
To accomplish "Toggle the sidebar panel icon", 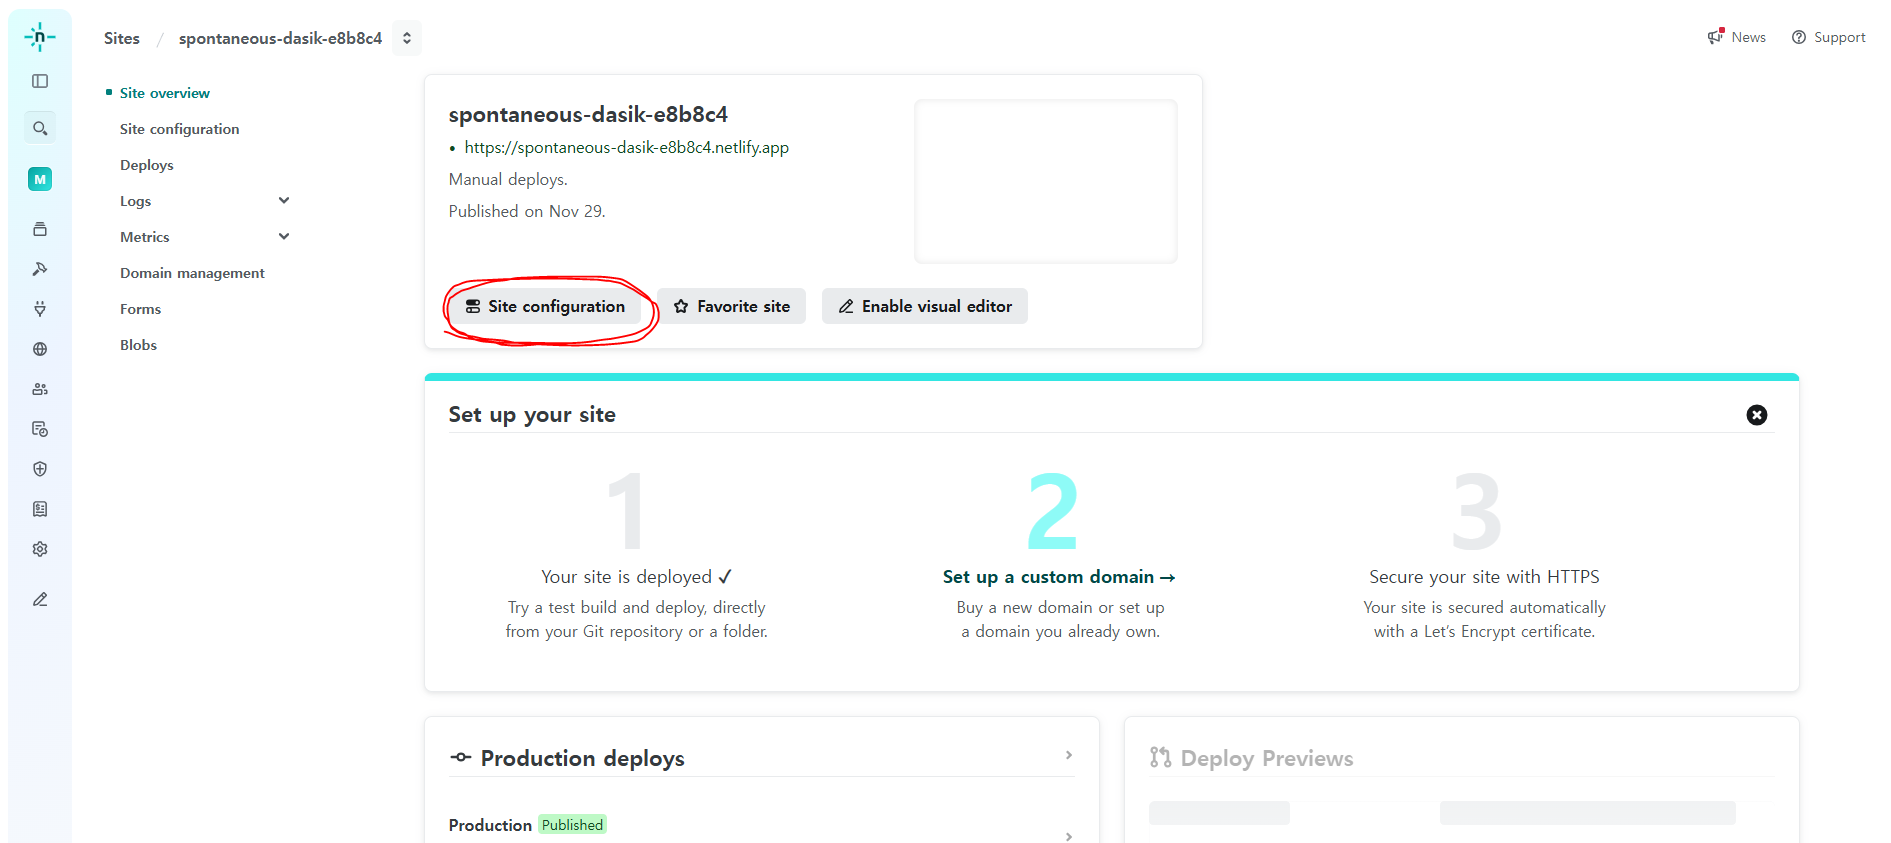I will tap(40, 81).
